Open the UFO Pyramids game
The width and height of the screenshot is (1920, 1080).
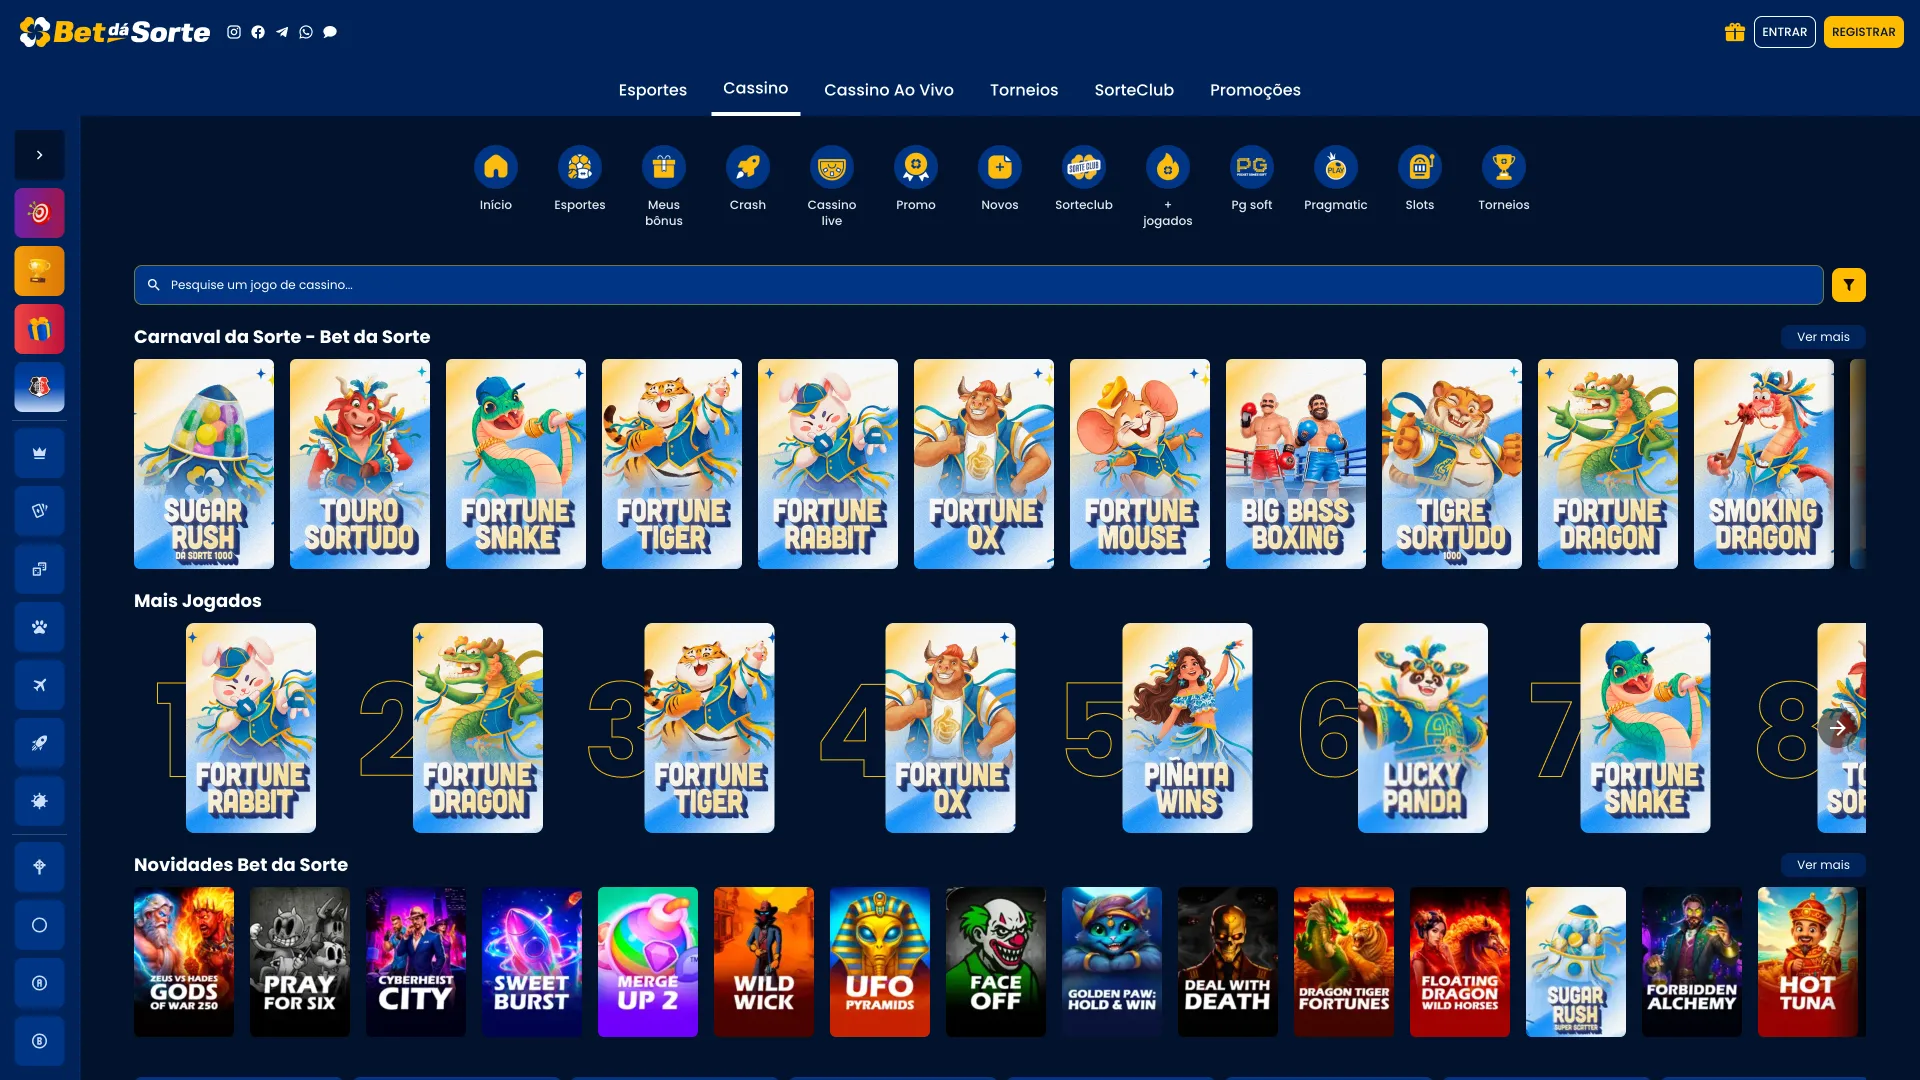880,962
